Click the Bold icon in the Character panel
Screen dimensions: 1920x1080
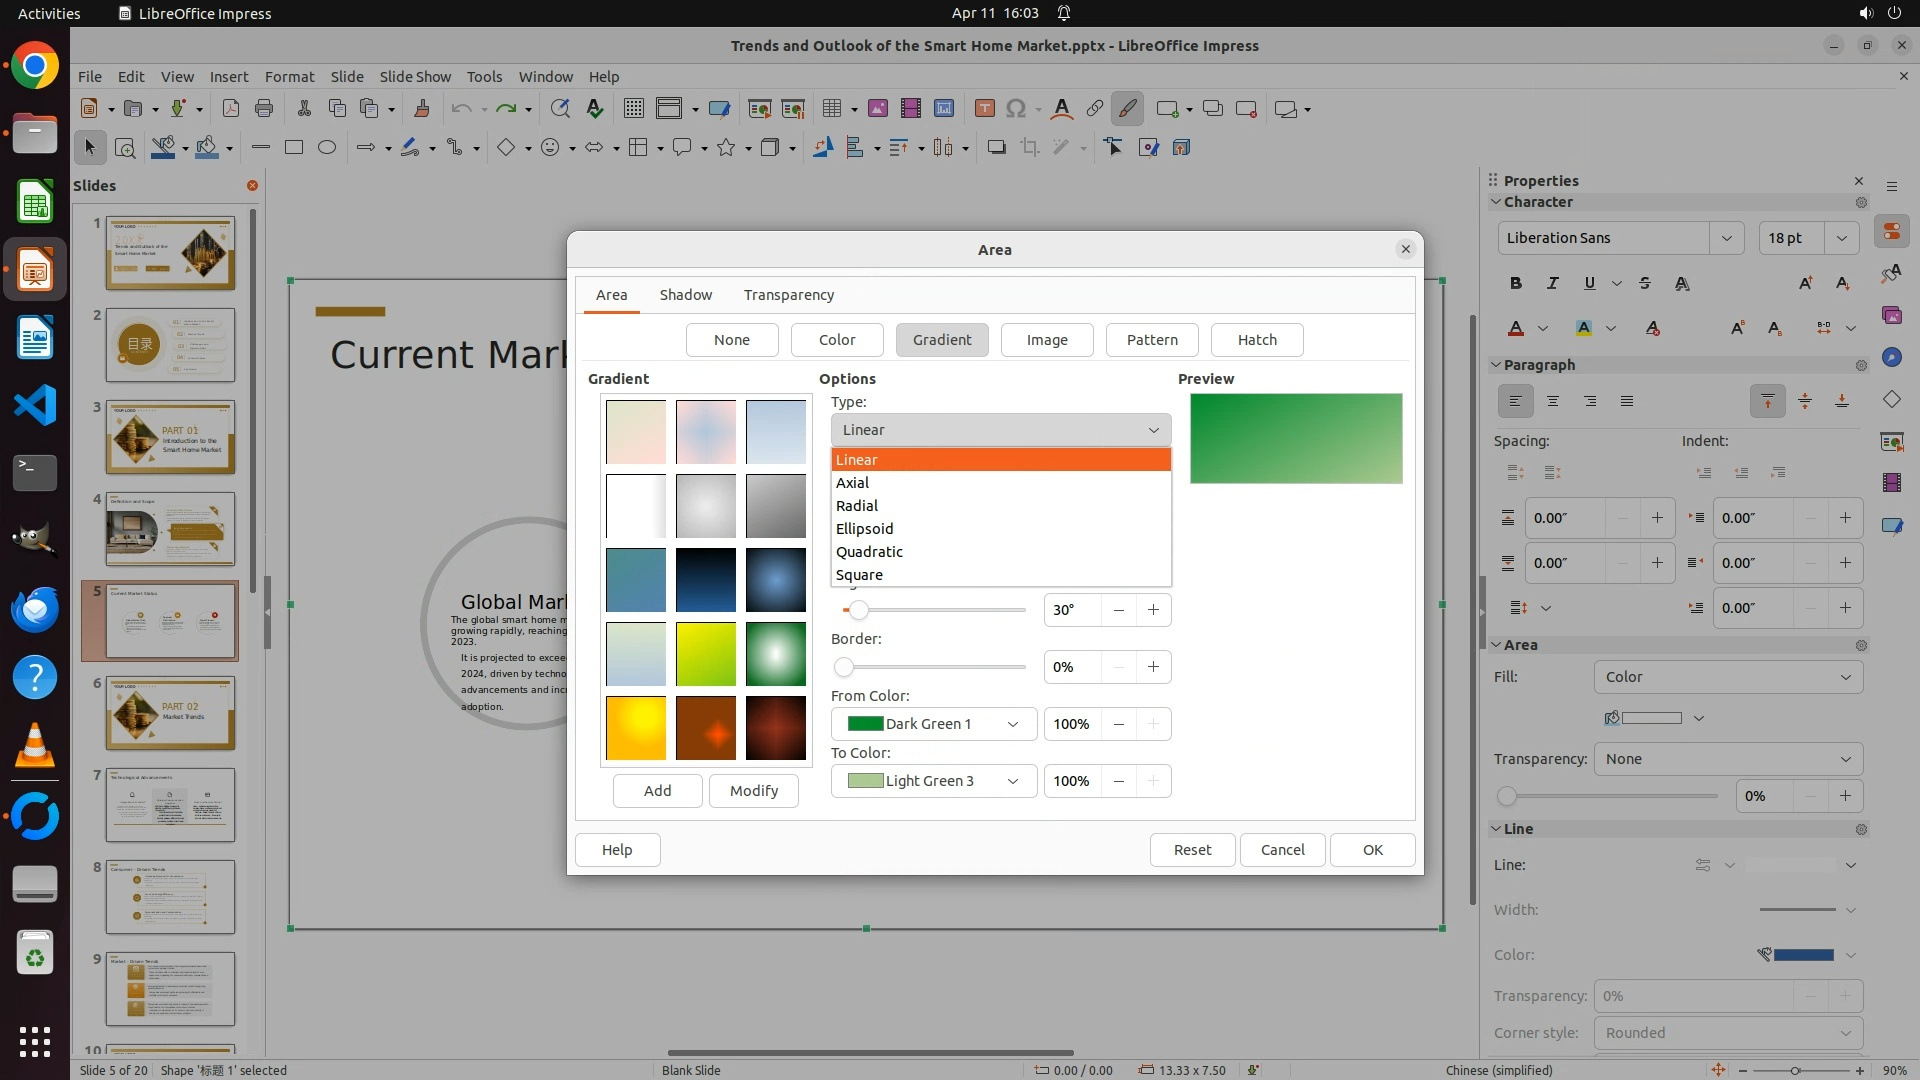click(1516, 284)
